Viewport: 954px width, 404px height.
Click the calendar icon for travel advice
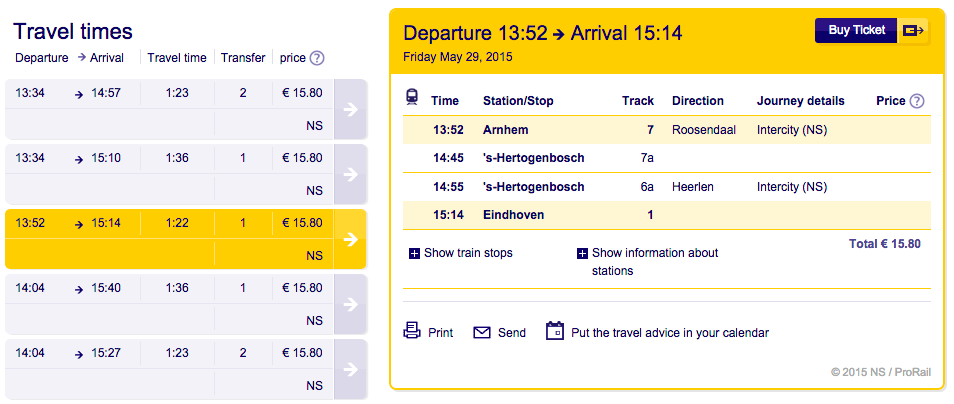pyautogui.click(x=555, y=331)
